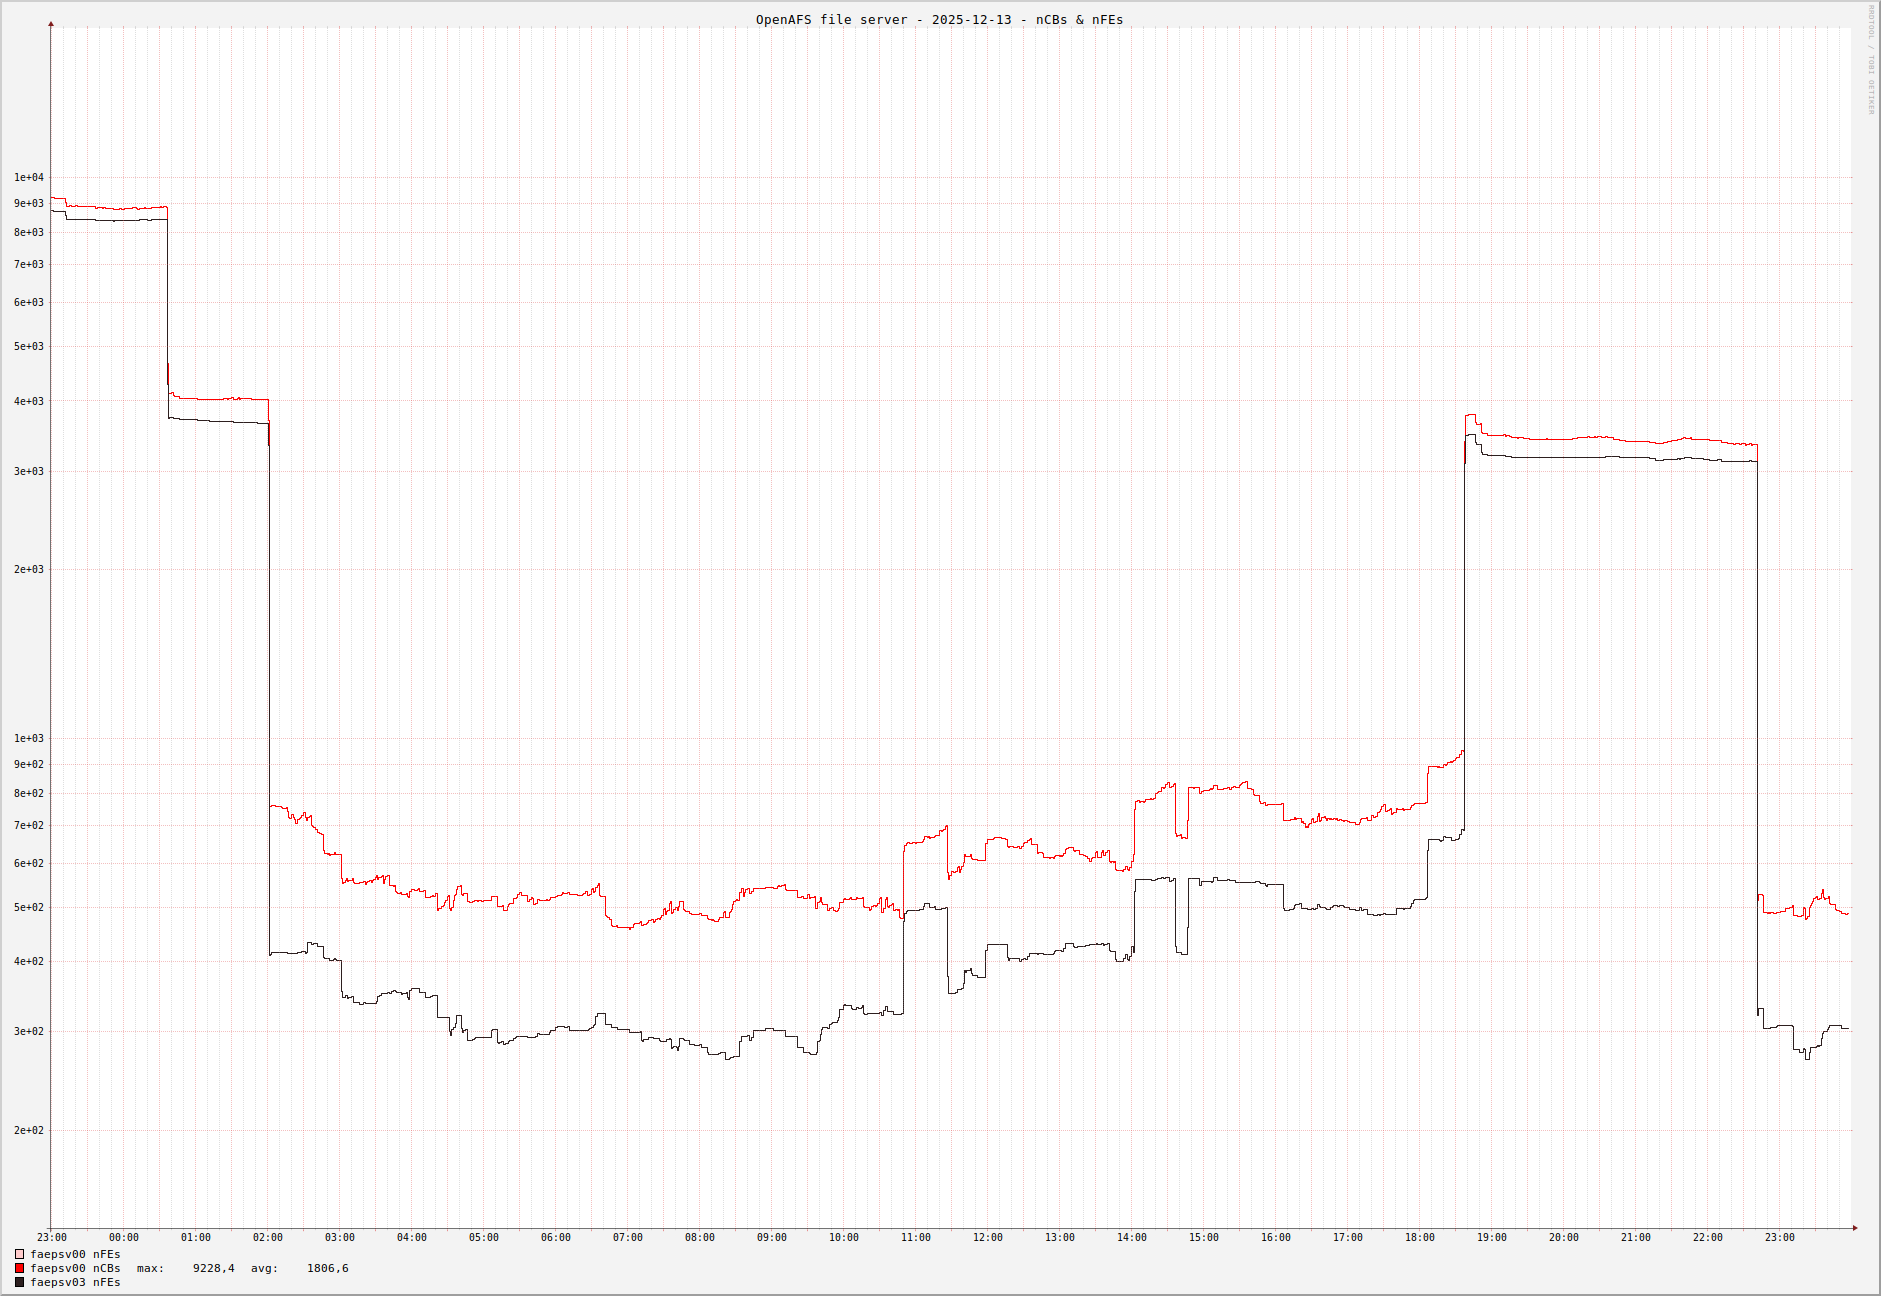1881x1296 pixels.
Task: Click the 22:00 time axis label
Action: tap(1707, 1237)
